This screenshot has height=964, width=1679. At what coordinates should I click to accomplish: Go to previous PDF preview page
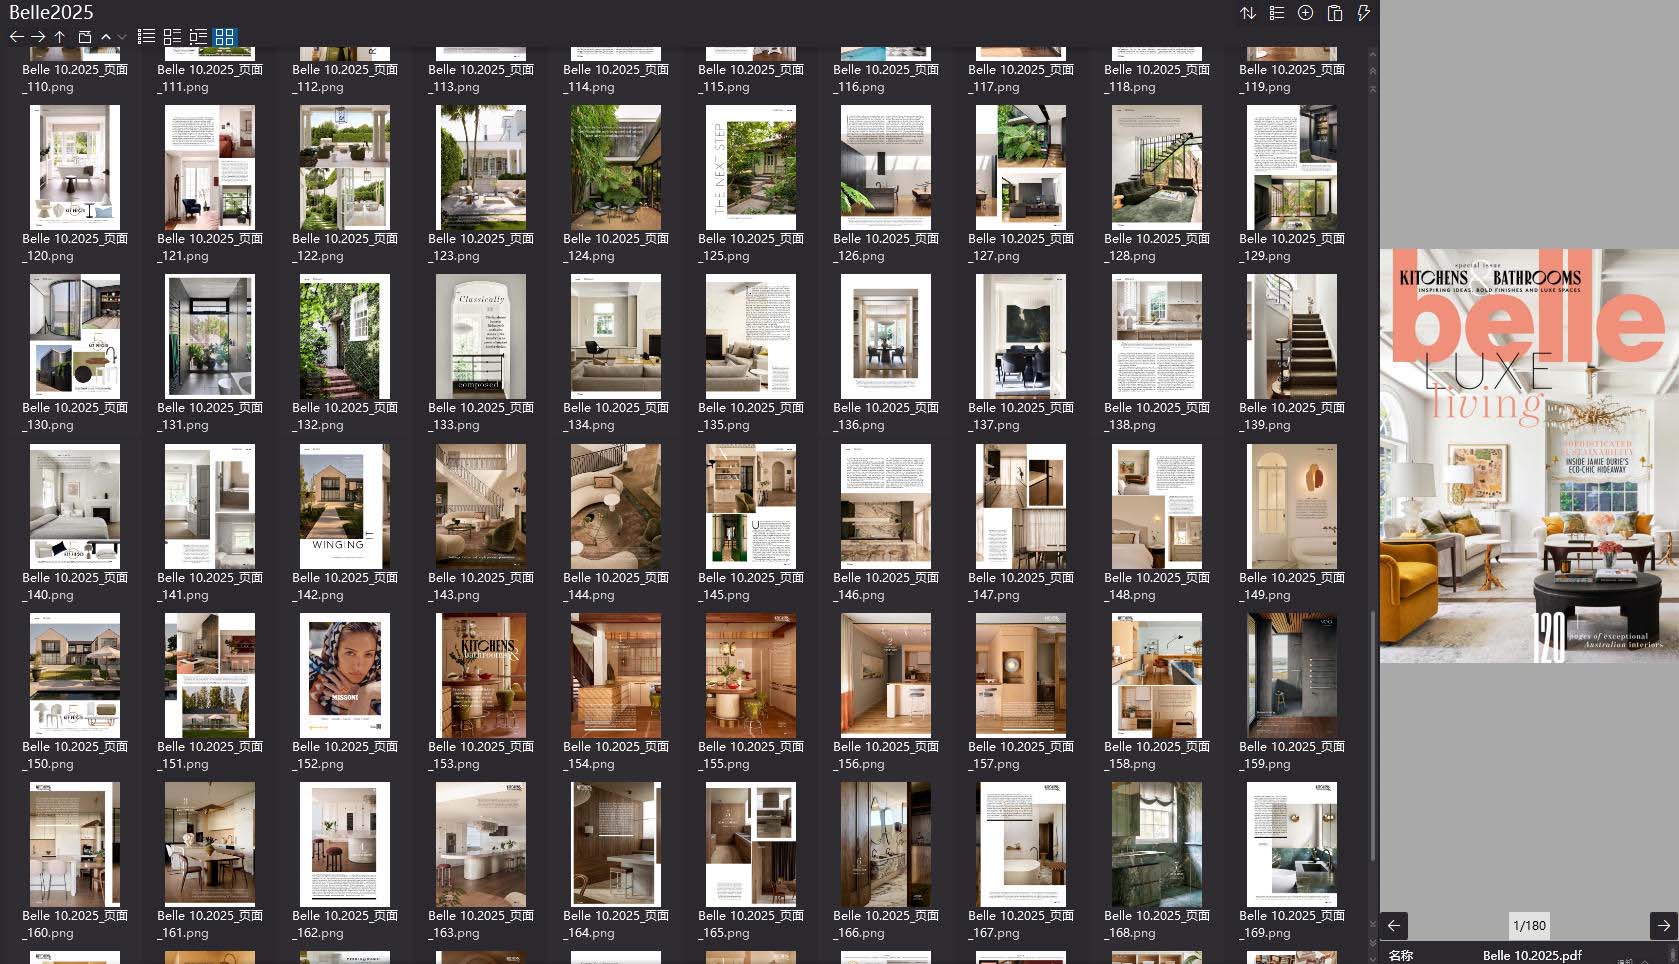point(1394,926)
